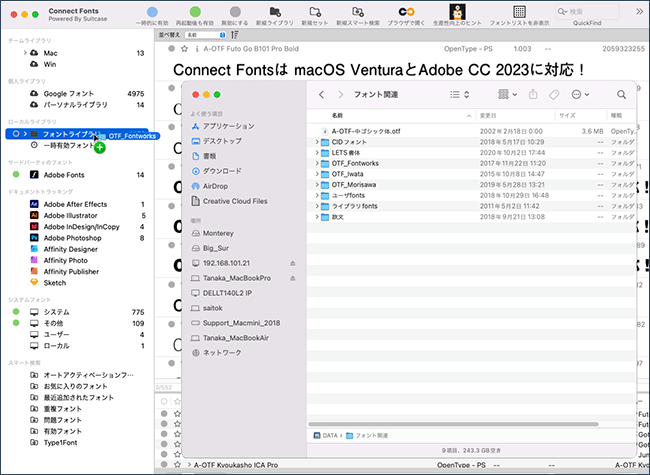Click the deactivate (無効にする) gray toolbar button
This screenshot has width=650, height=475.
(235, 12)
